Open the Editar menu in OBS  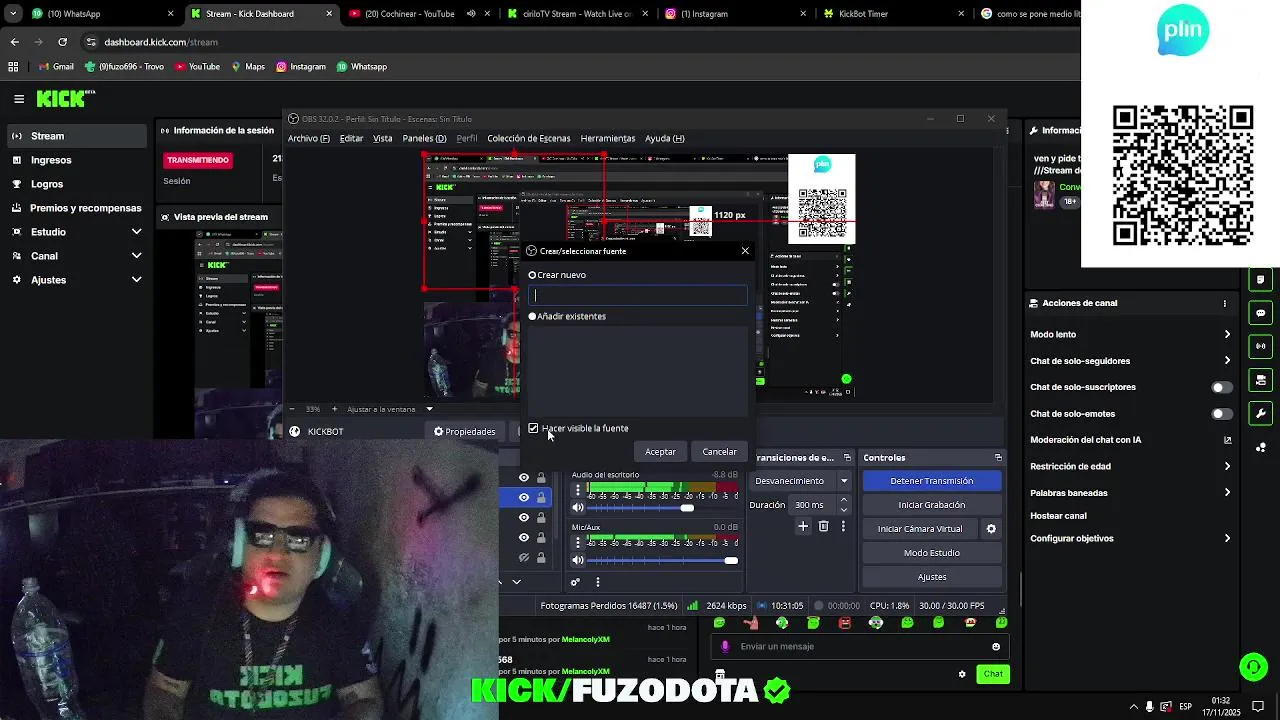(x=351, y=138)
